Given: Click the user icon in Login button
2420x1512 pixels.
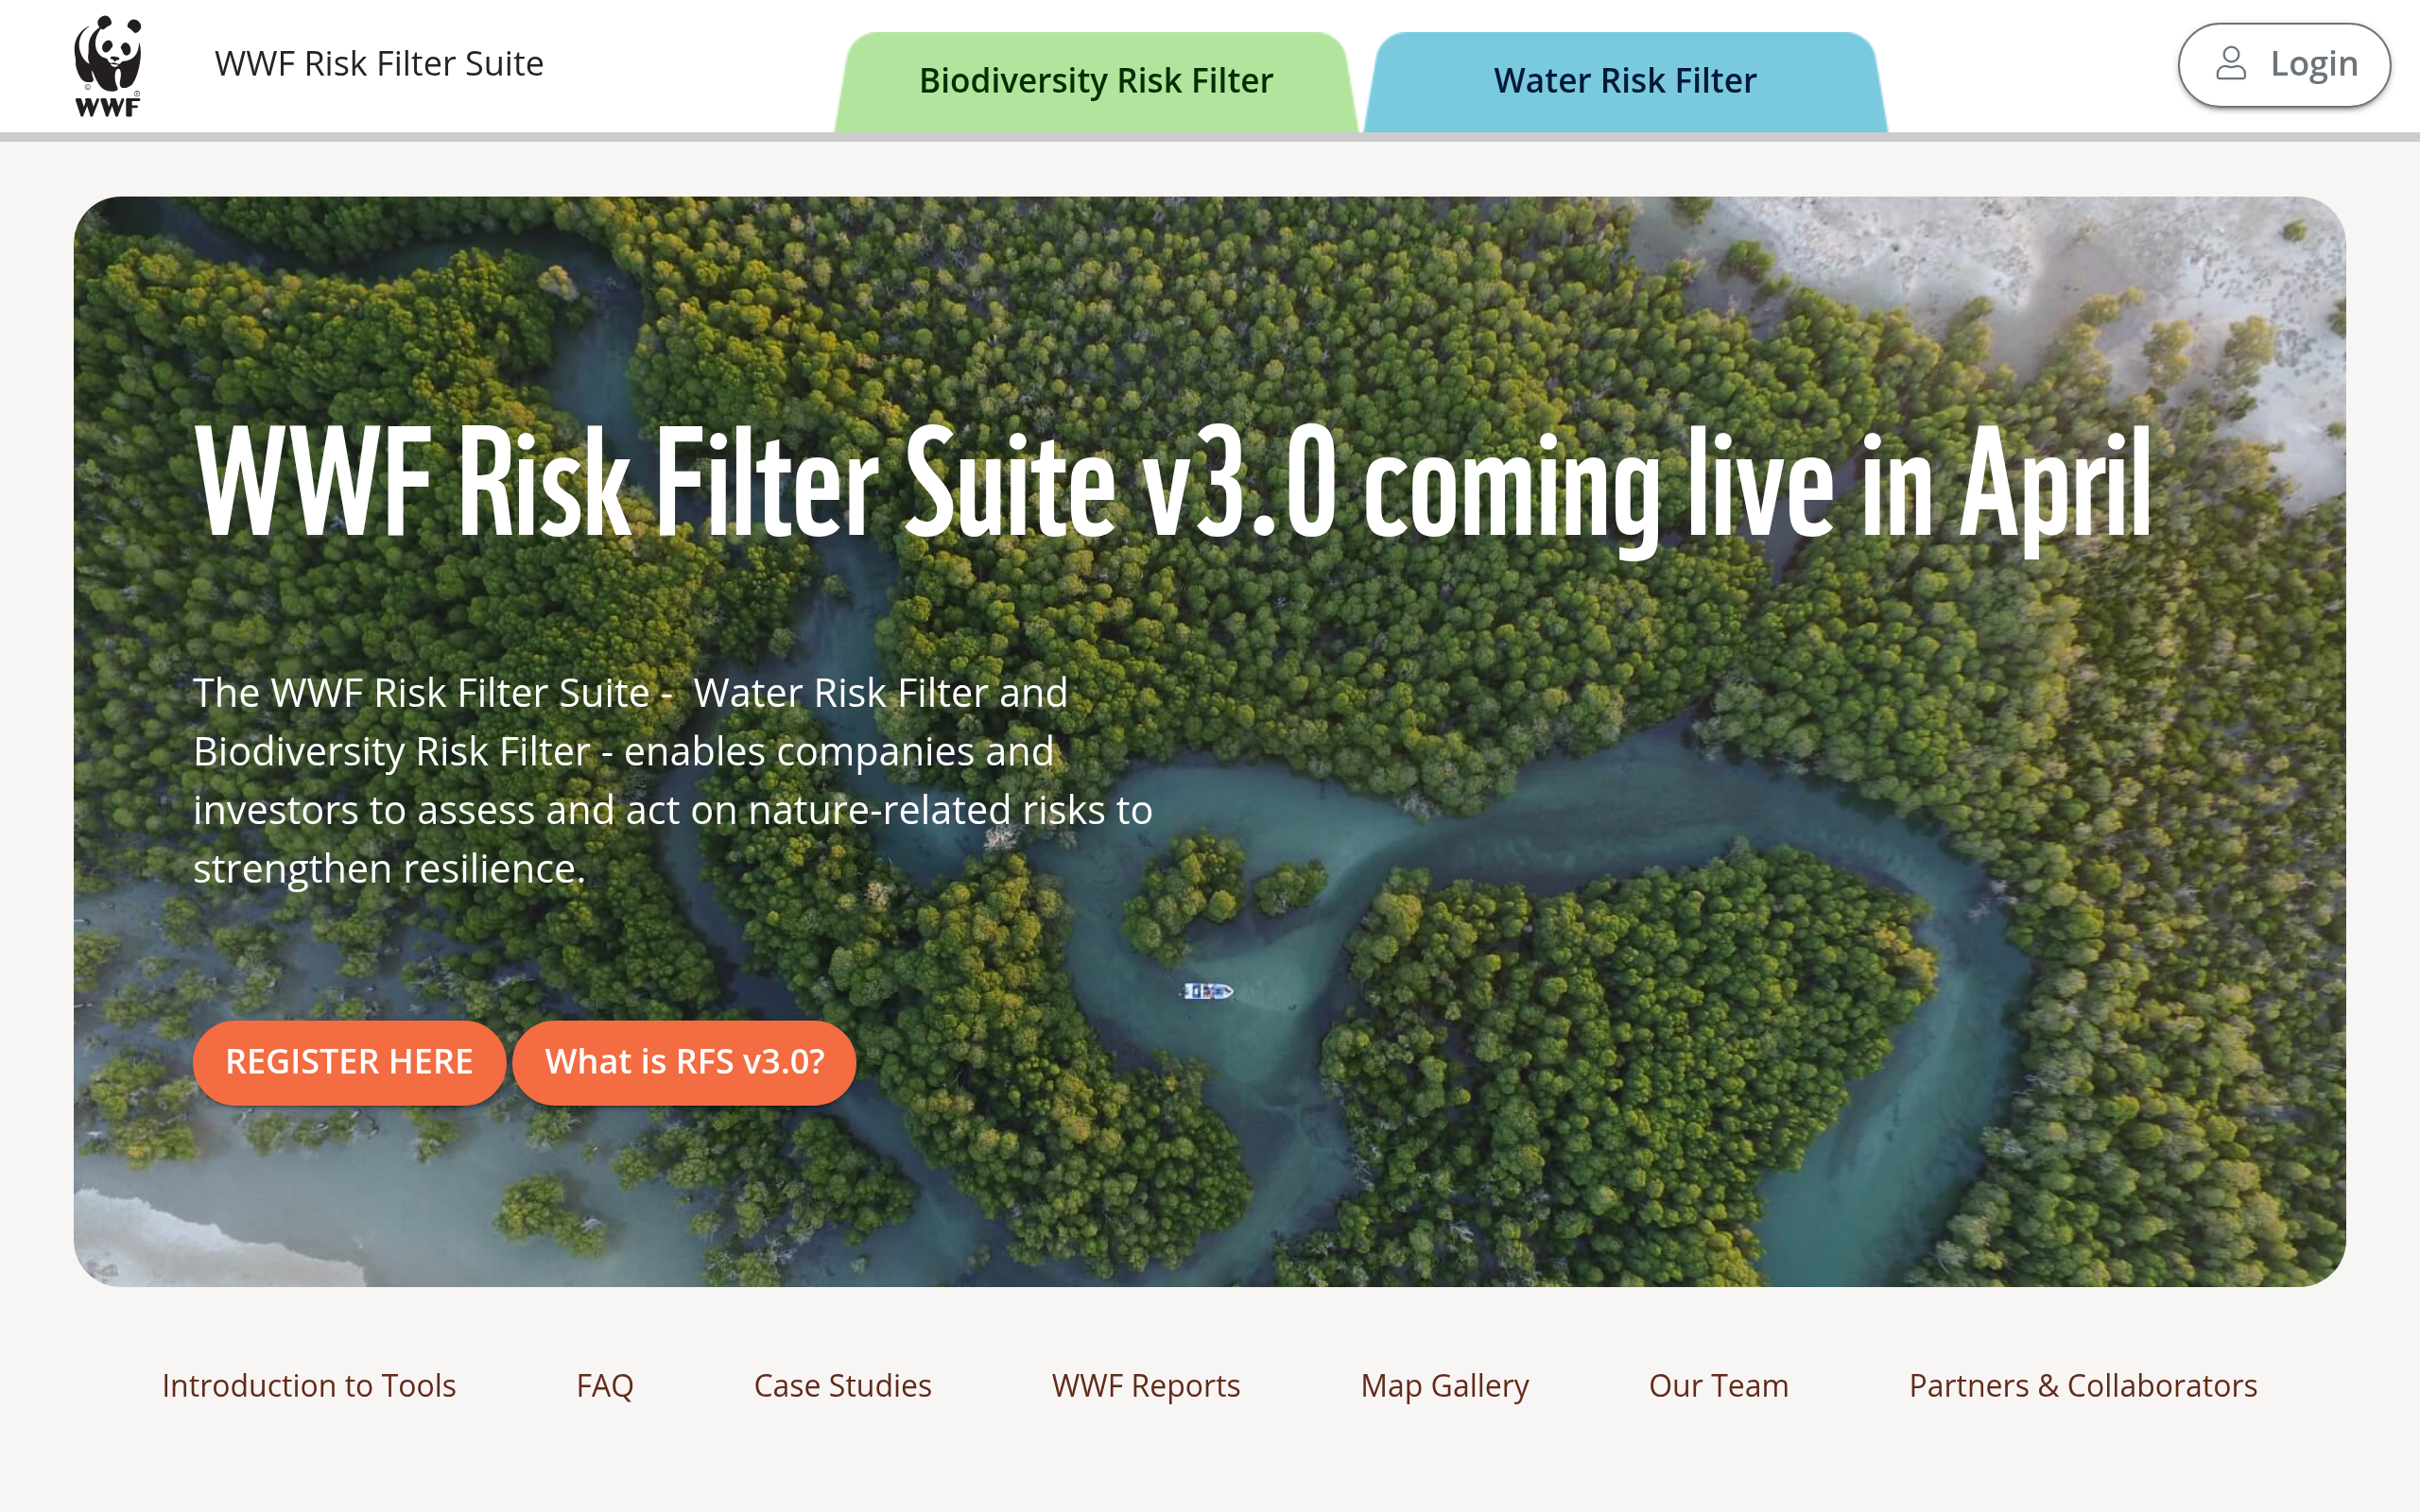Looking at the screenshot, I should tap(2231, 64).
